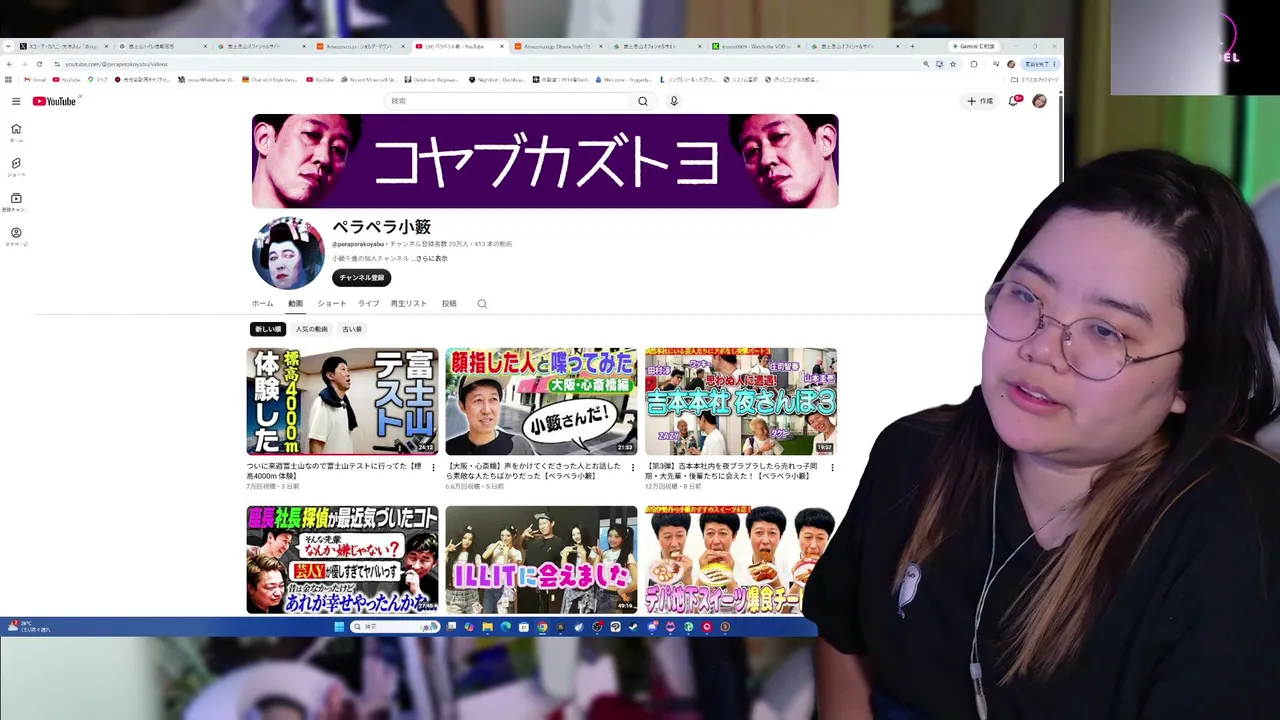Switch to the channel's 動画 tab
Viewport: 1280px width, 720px height.
[295, 304]
